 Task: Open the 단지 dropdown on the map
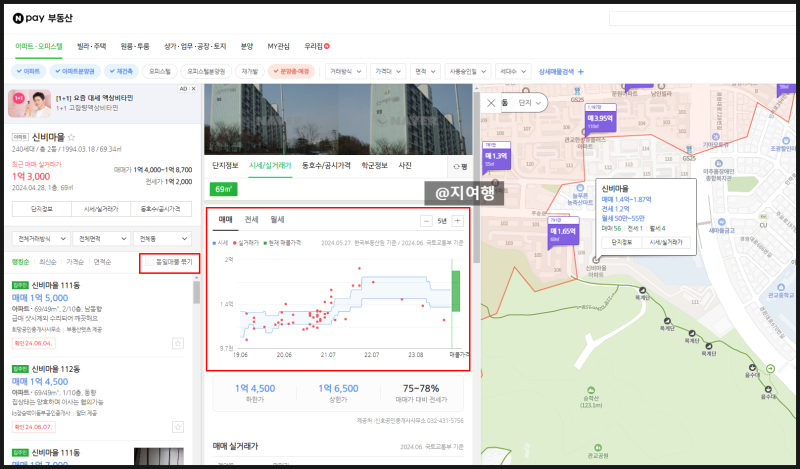530,103
